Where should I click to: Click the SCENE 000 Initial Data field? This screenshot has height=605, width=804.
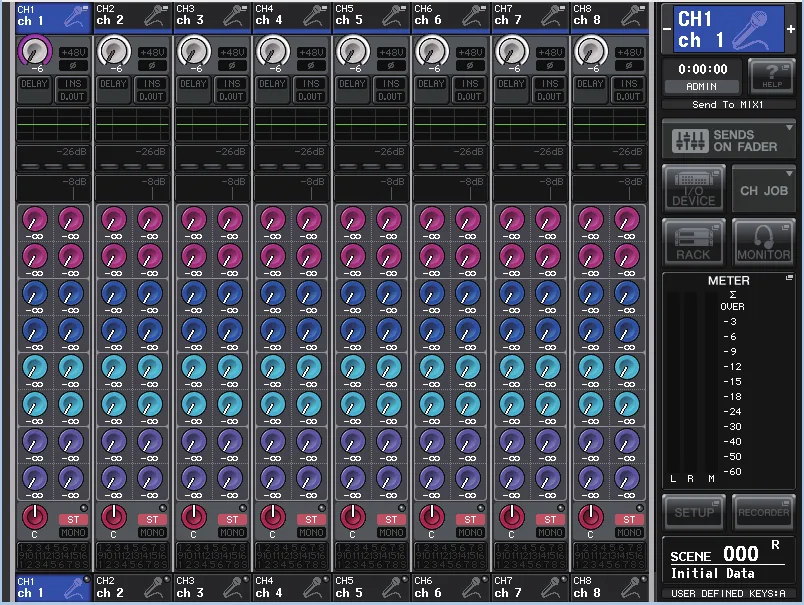pos(729,562)
